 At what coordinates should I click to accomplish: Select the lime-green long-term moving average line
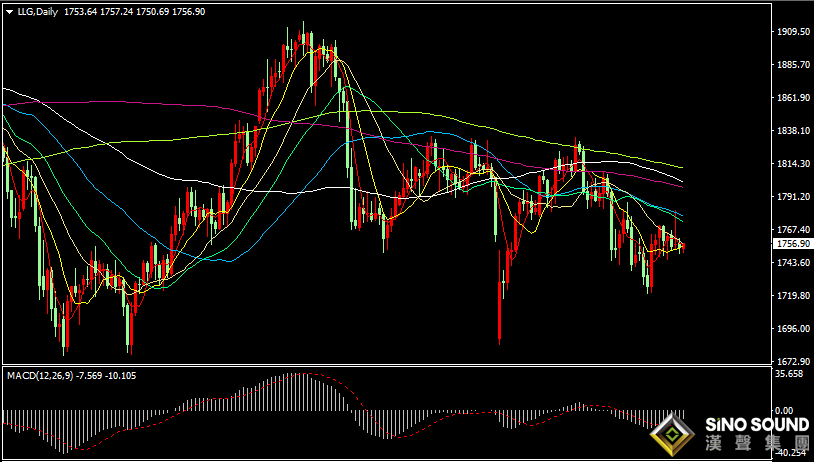tap(467, 123)
